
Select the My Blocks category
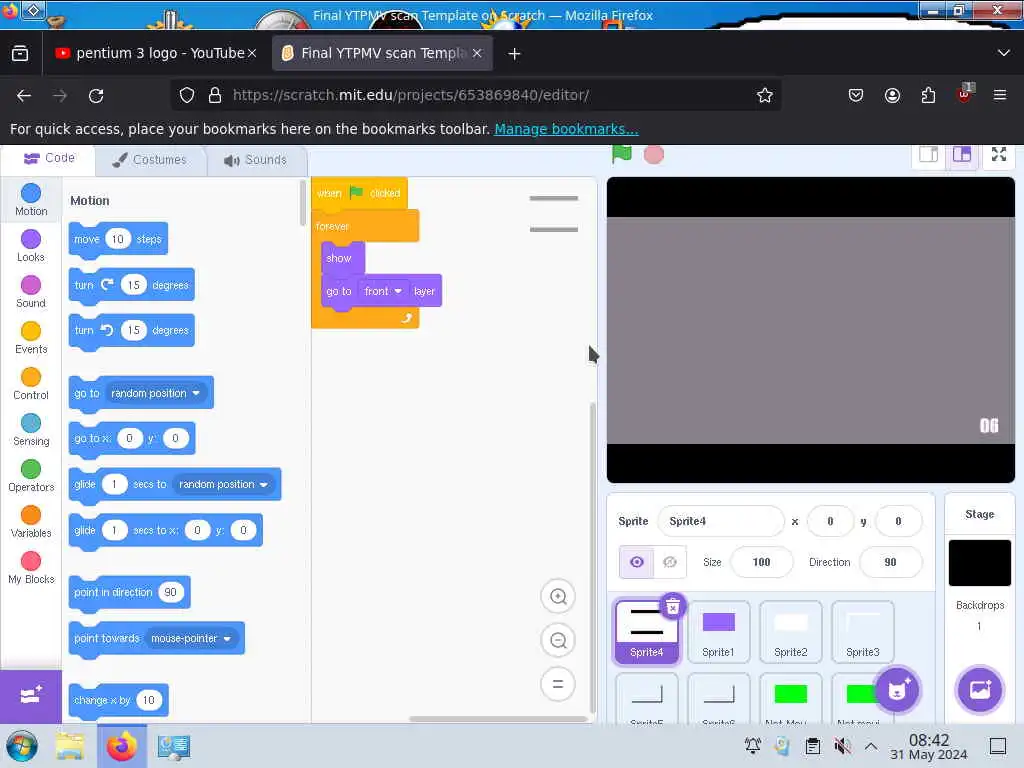coord(31,568)
